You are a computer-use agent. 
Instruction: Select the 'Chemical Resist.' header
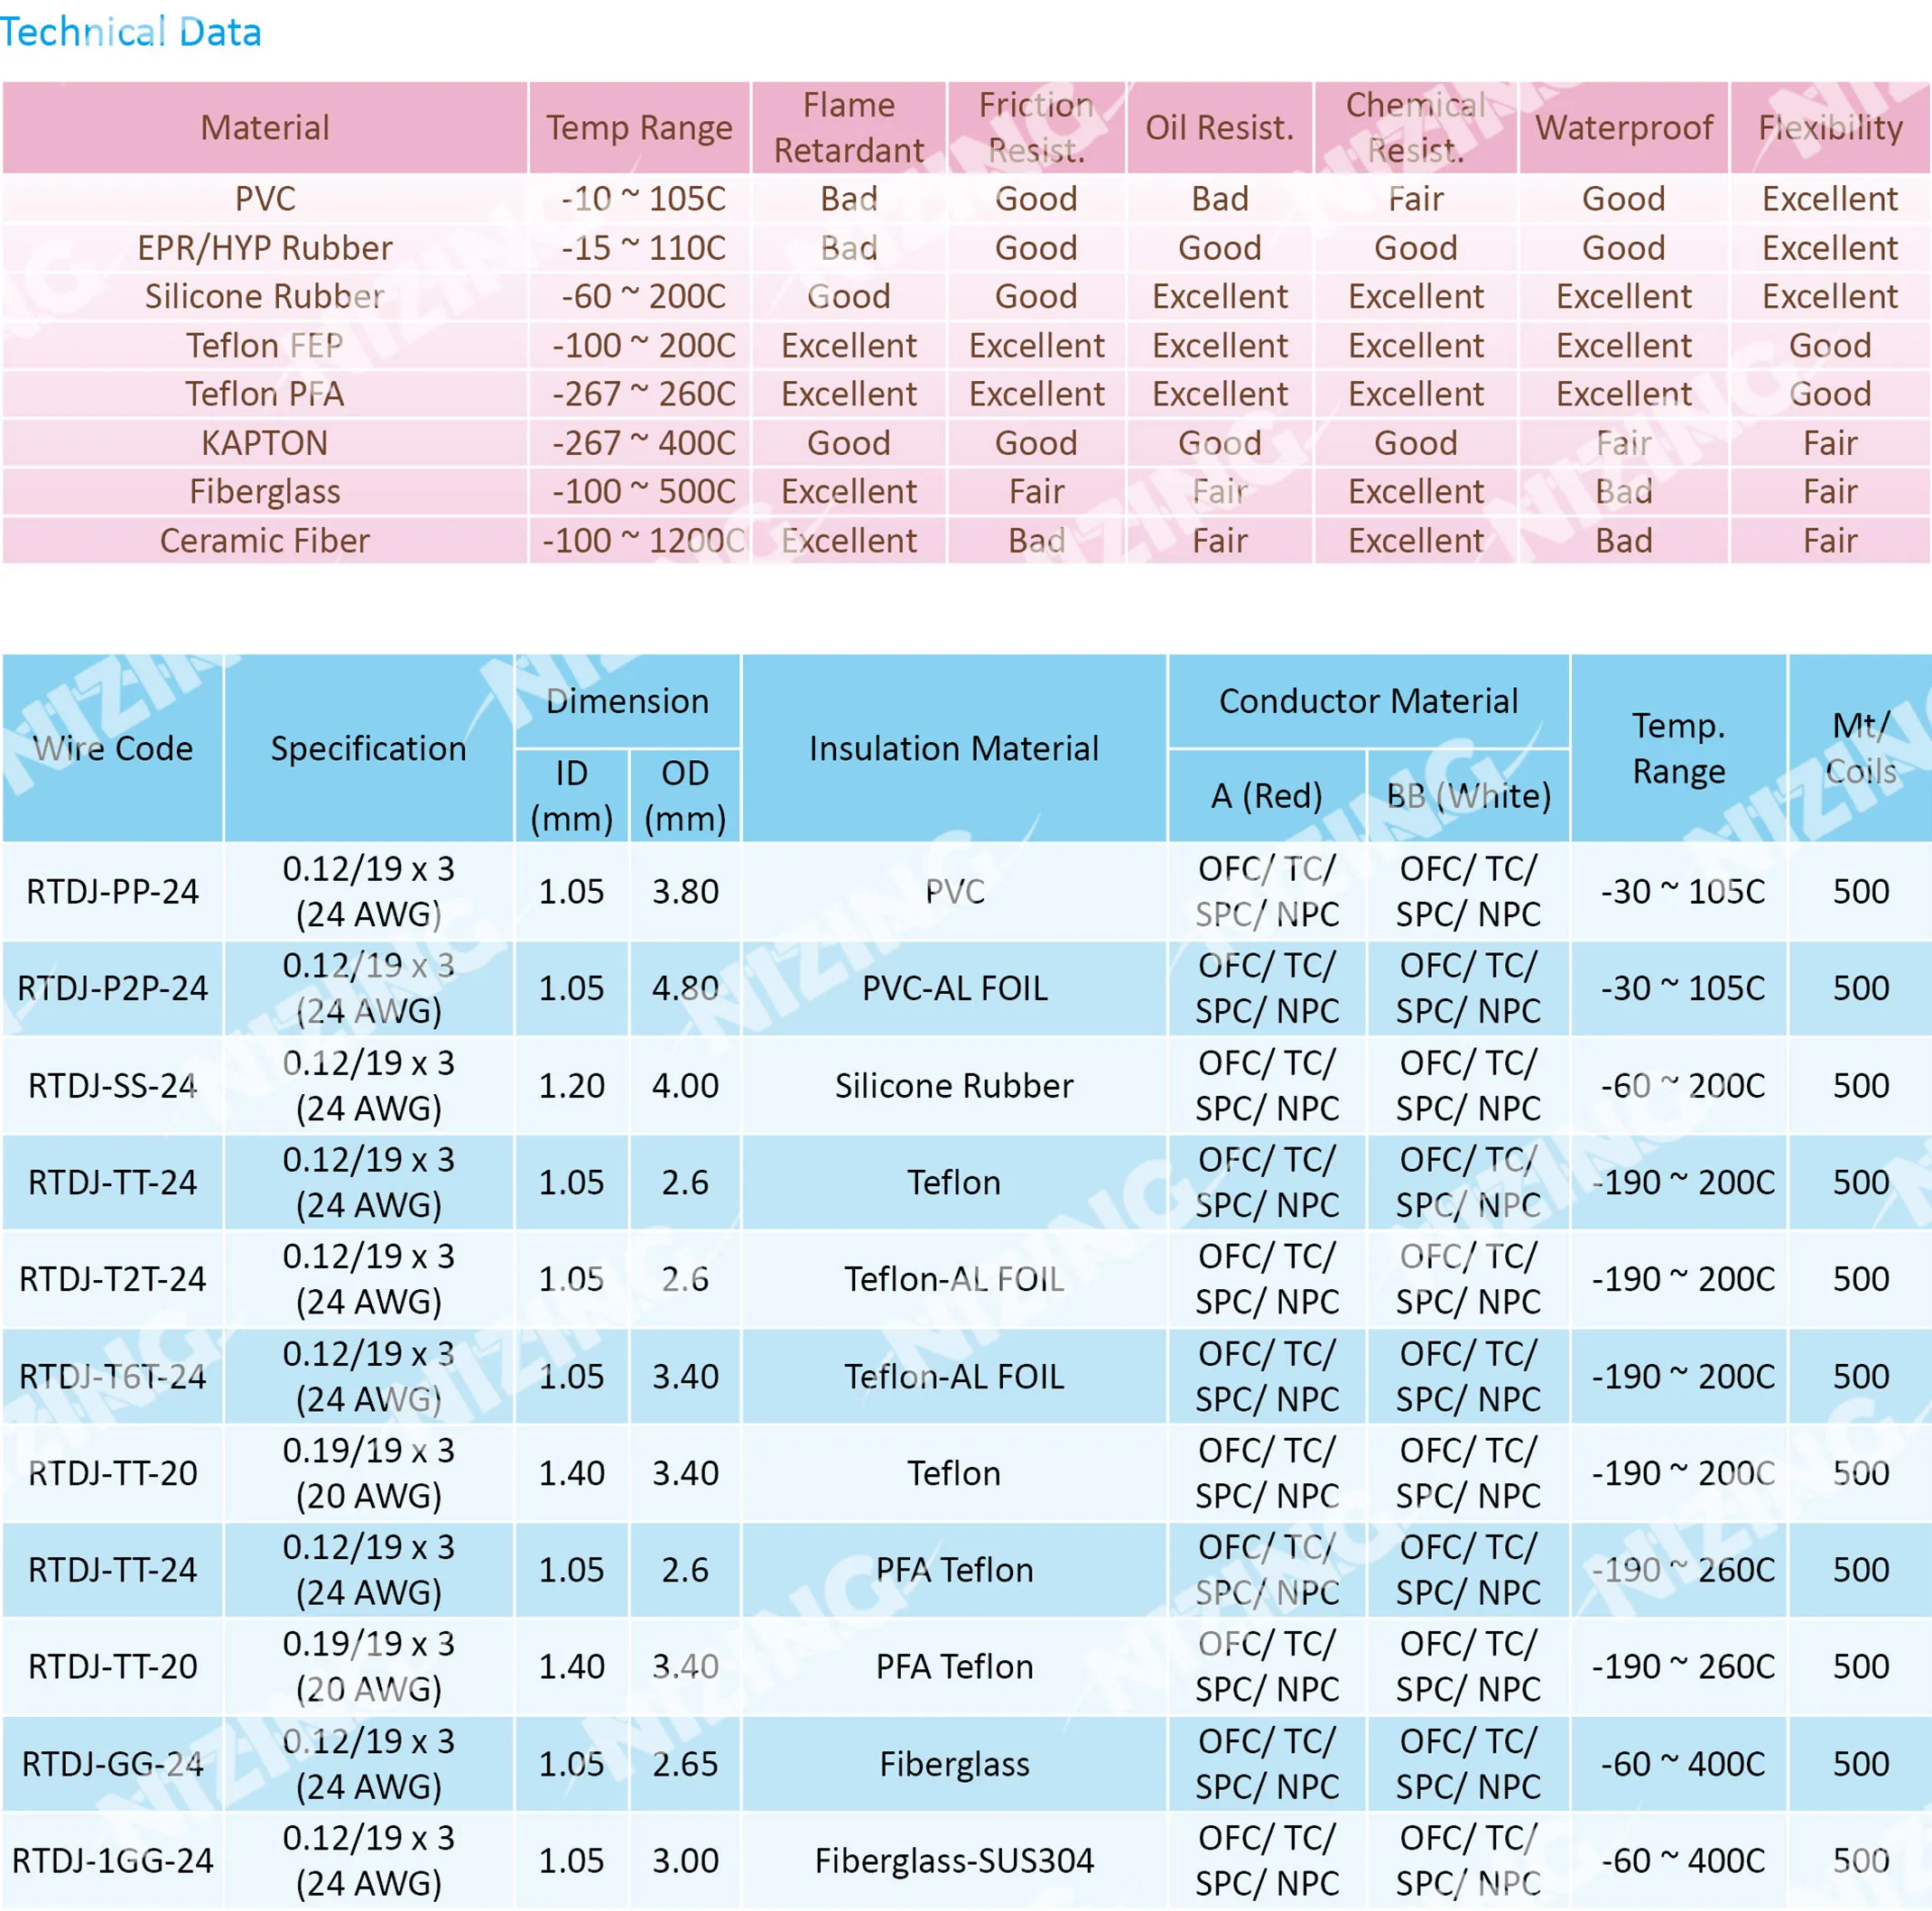pyautogui.click(x=1416, y=128)
